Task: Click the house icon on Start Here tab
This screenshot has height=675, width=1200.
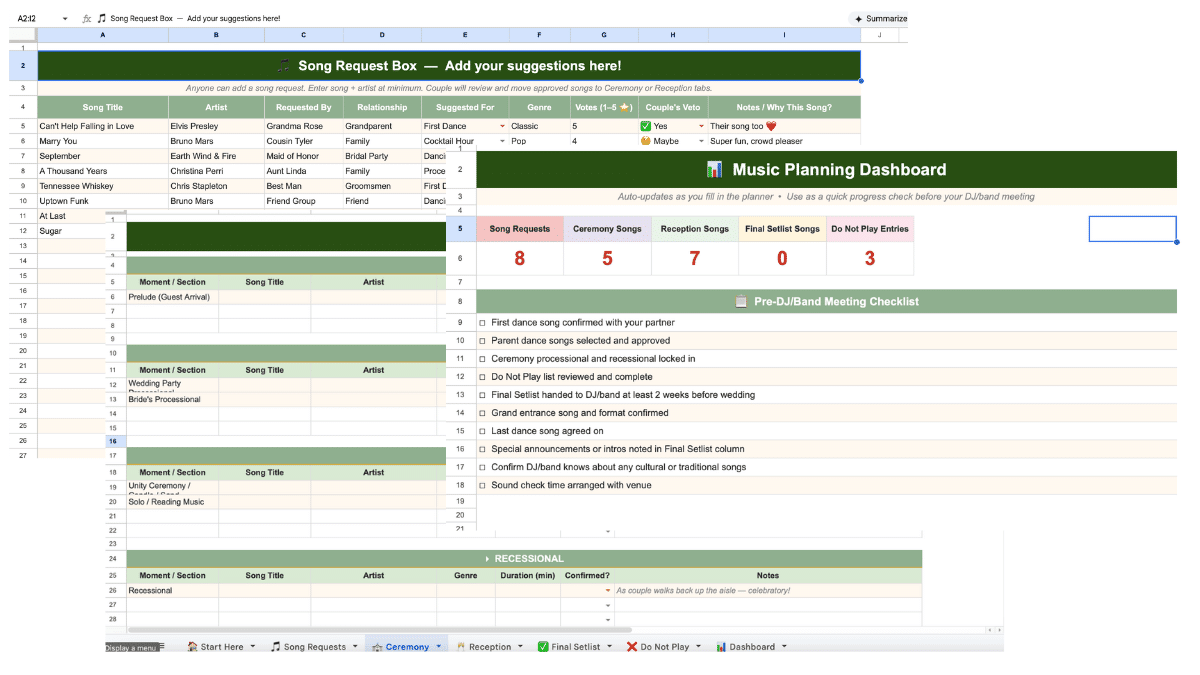Action: click(x=192, y=647)
